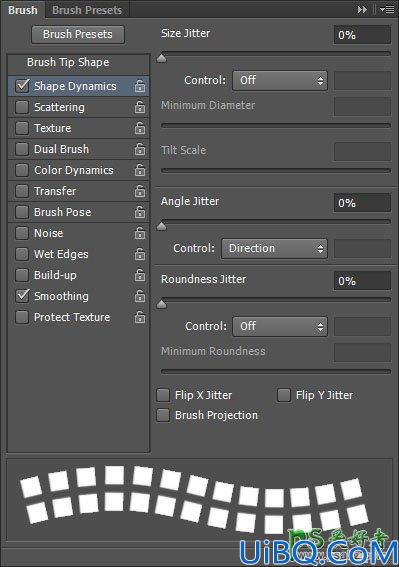Open the Roundness Jitter Control dropdown
399x567 pixels.
click(x=280, y=327)
